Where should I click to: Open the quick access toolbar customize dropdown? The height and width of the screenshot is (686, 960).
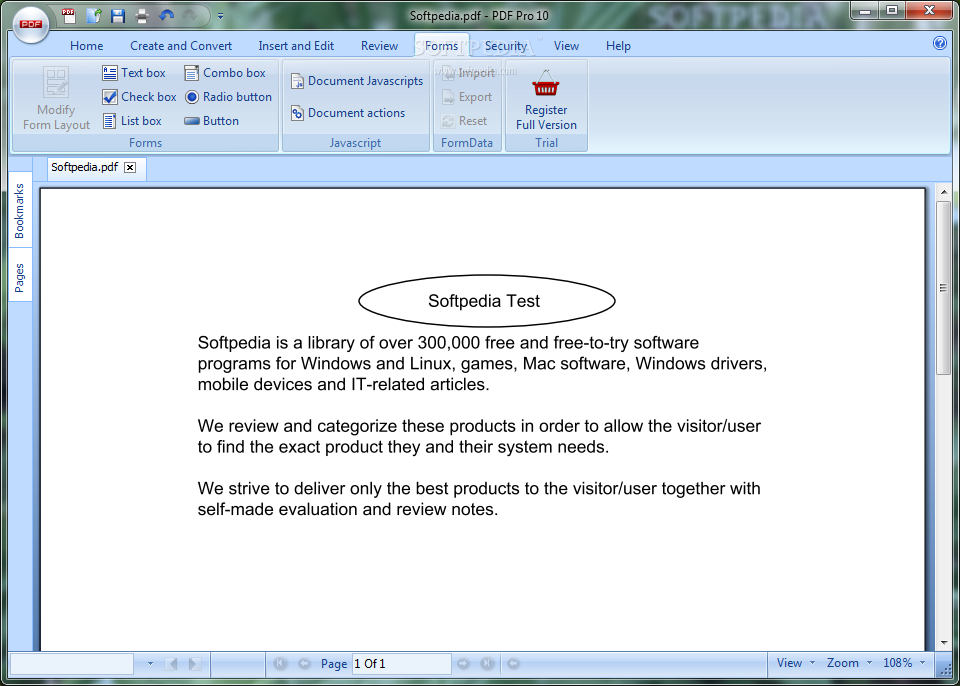[x=220, y=16]
